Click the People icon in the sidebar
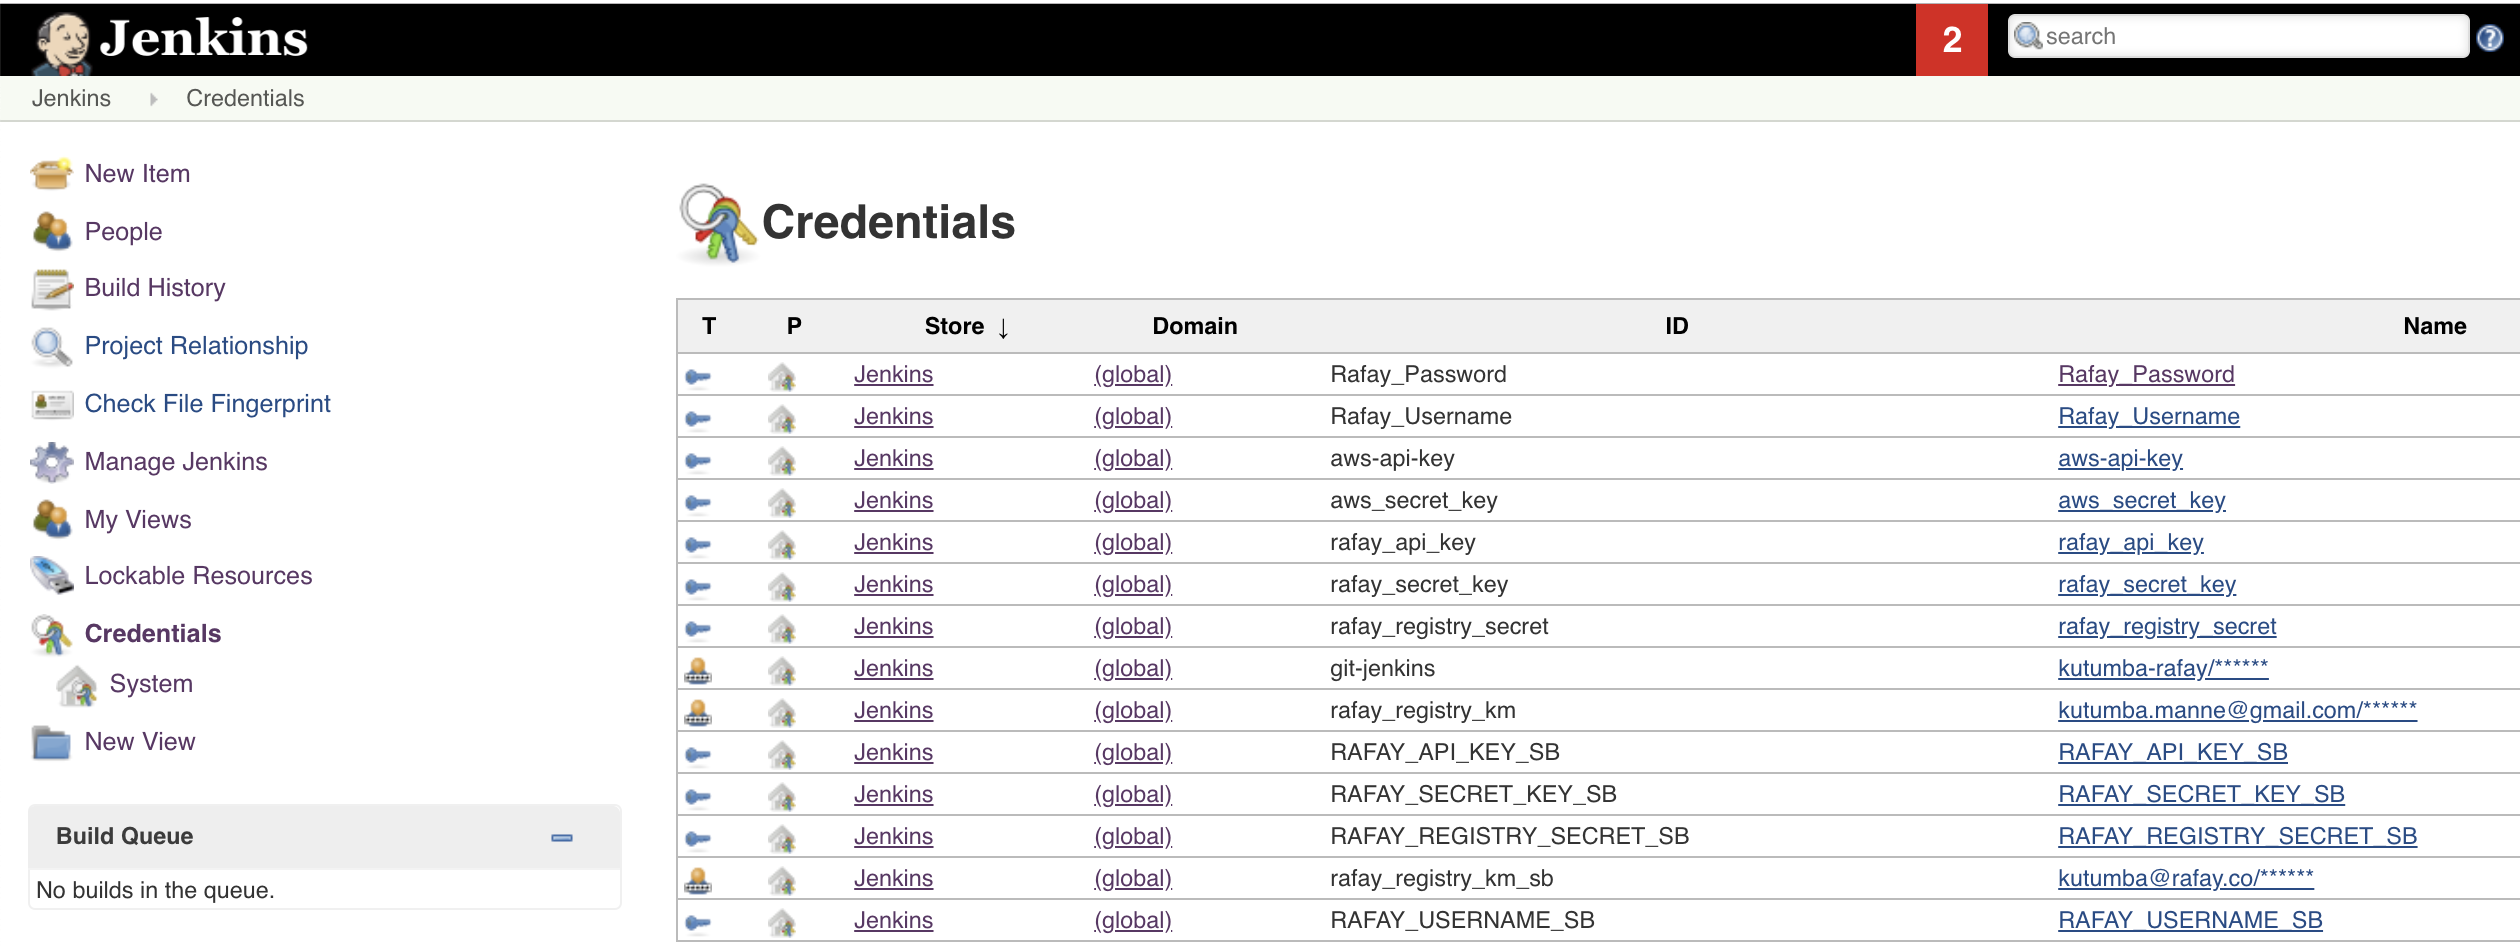Screen dimensions: 2520x946 51,230
